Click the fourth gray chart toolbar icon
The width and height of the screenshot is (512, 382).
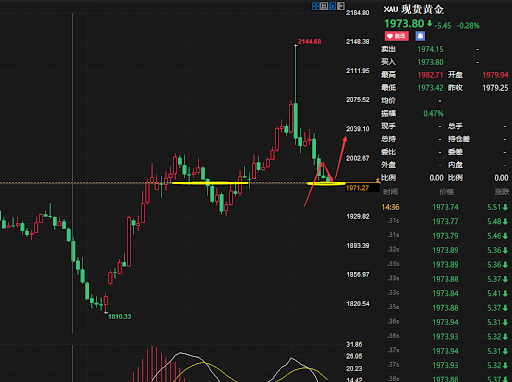tap(341, 6)
